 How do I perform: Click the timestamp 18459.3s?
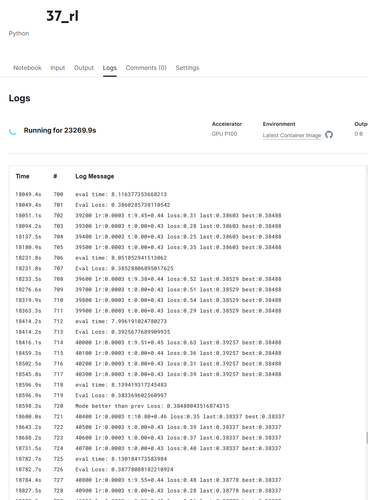click(28, 353)
